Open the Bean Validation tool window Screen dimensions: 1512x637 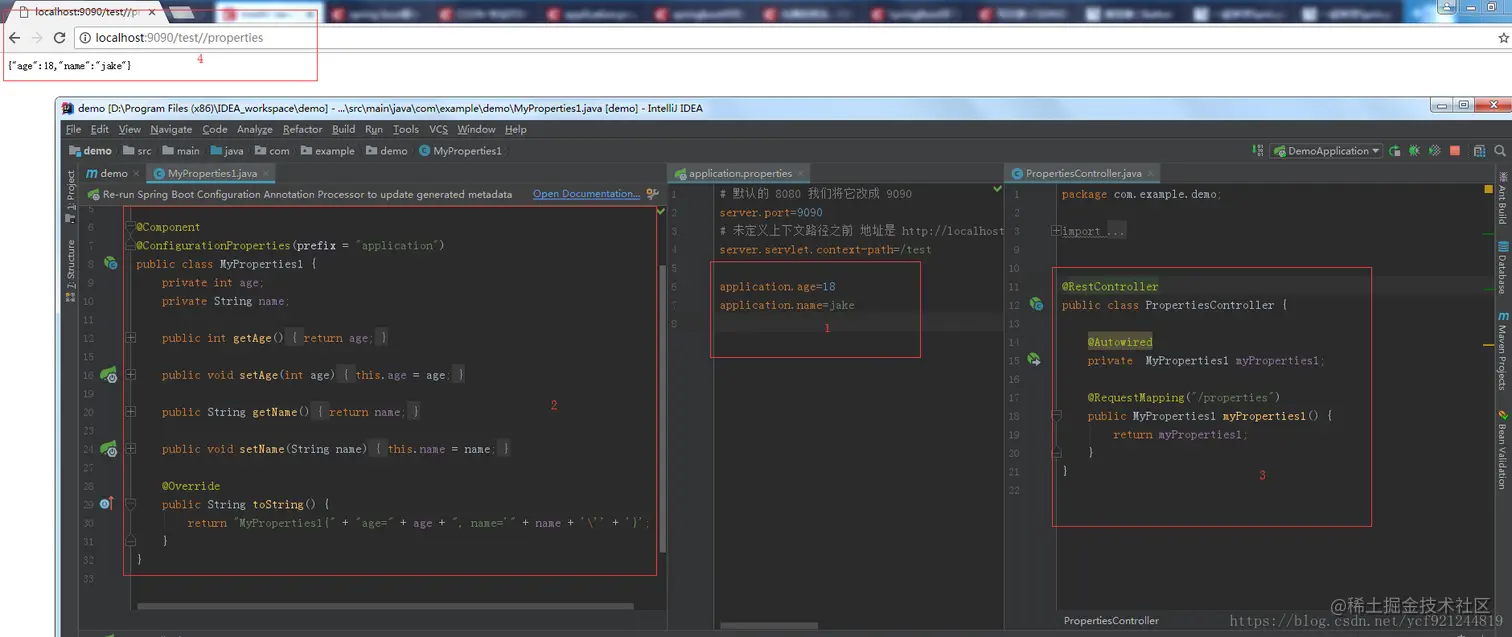coord(1502,448)
